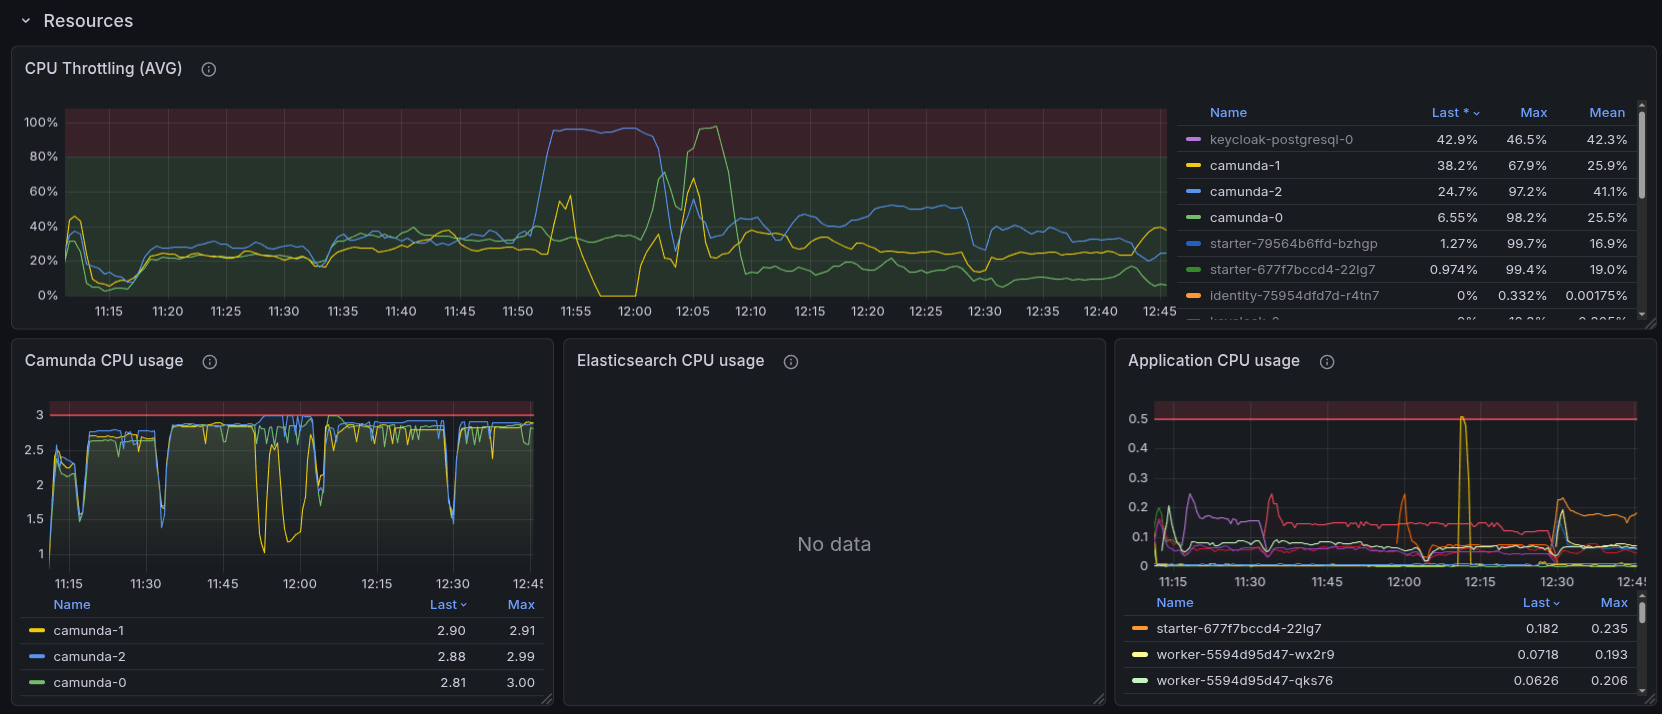Click resize handle of CPU Throttling panel
Viewport: 1662px width, 714px height.
tap(1649, 322)
